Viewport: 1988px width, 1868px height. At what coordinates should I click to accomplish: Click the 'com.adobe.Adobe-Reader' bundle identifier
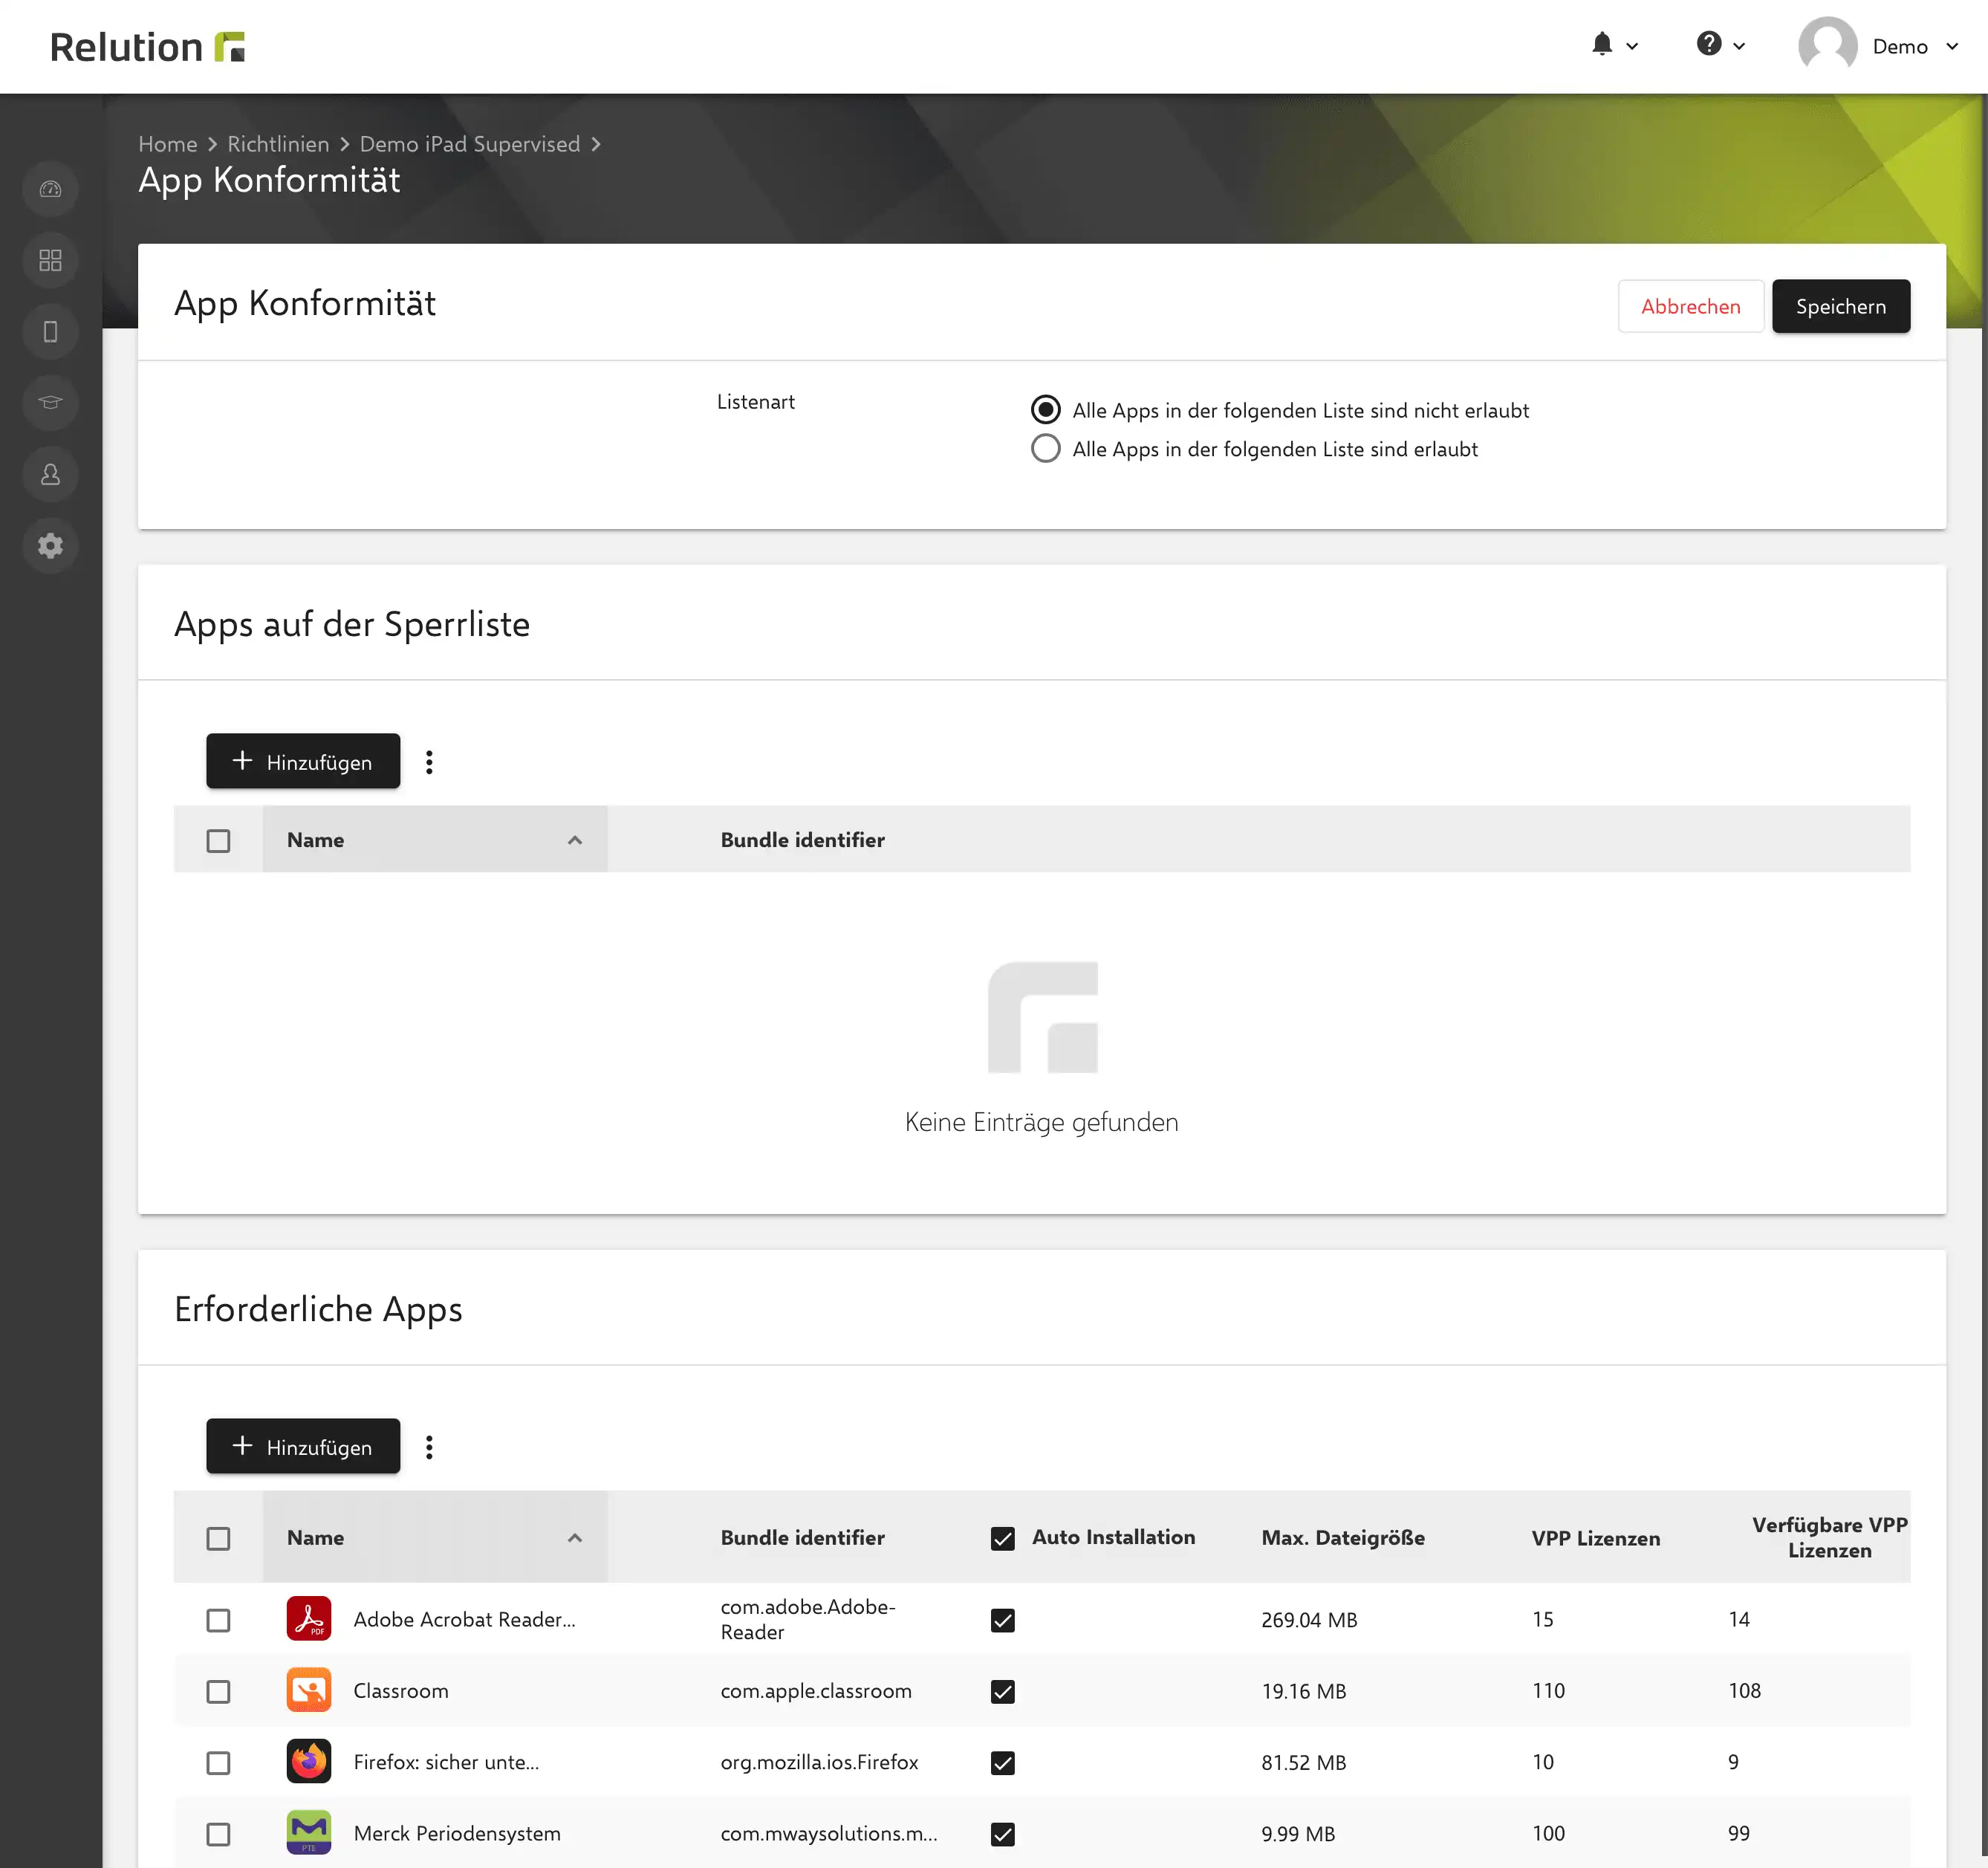pyautogui.click(x=808, y=1619)
